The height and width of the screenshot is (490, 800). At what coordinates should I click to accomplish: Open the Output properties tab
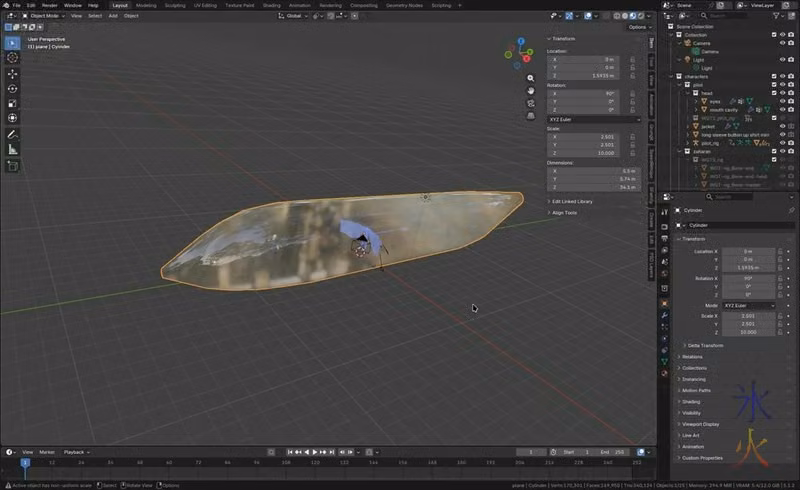point(664,238)
